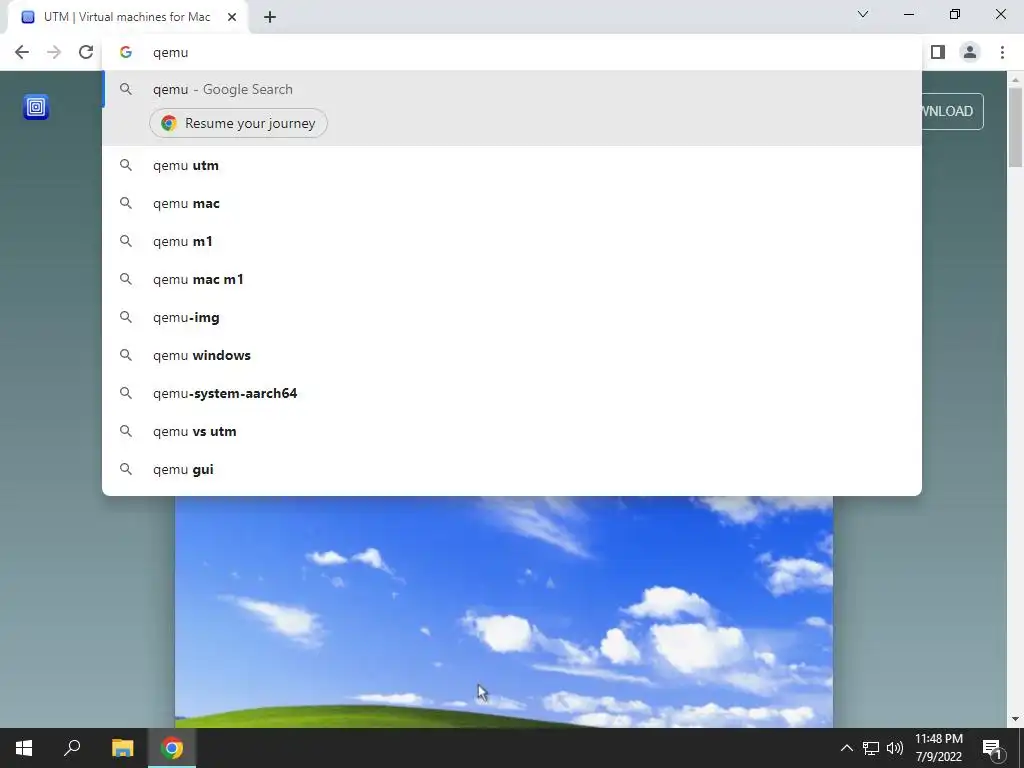Click the Windows XP screenshot image
1024x768 pixels.
(504, 611)
